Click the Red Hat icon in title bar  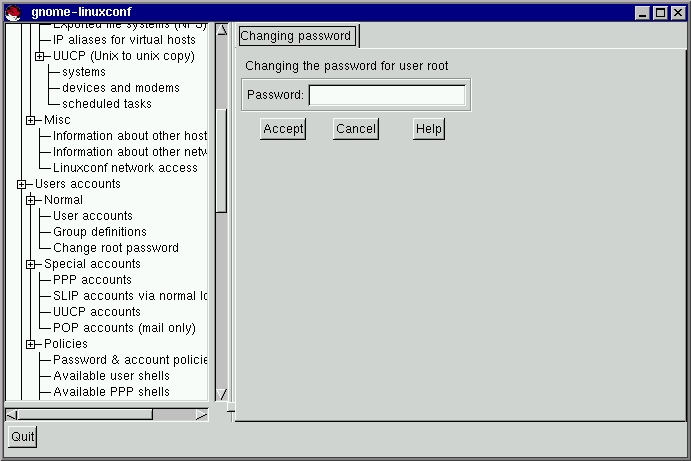coord(13,12)
